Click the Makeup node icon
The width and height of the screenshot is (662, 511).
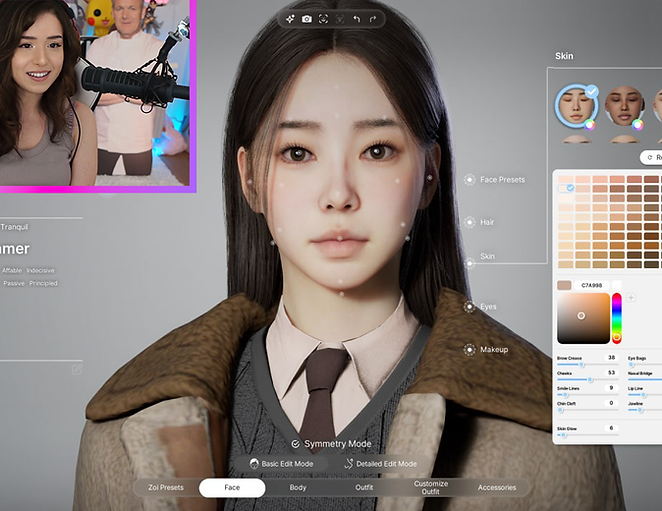[469, 350]
